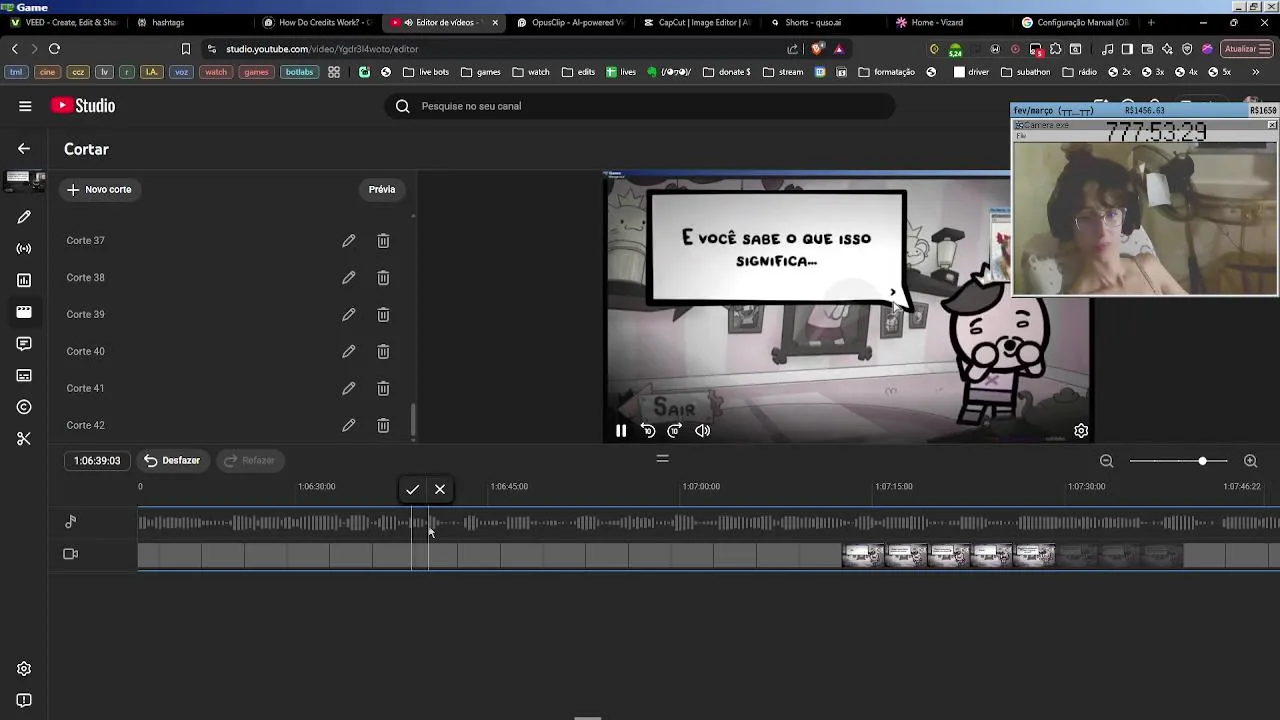Open preview player settings gear

pos(1081,431)
